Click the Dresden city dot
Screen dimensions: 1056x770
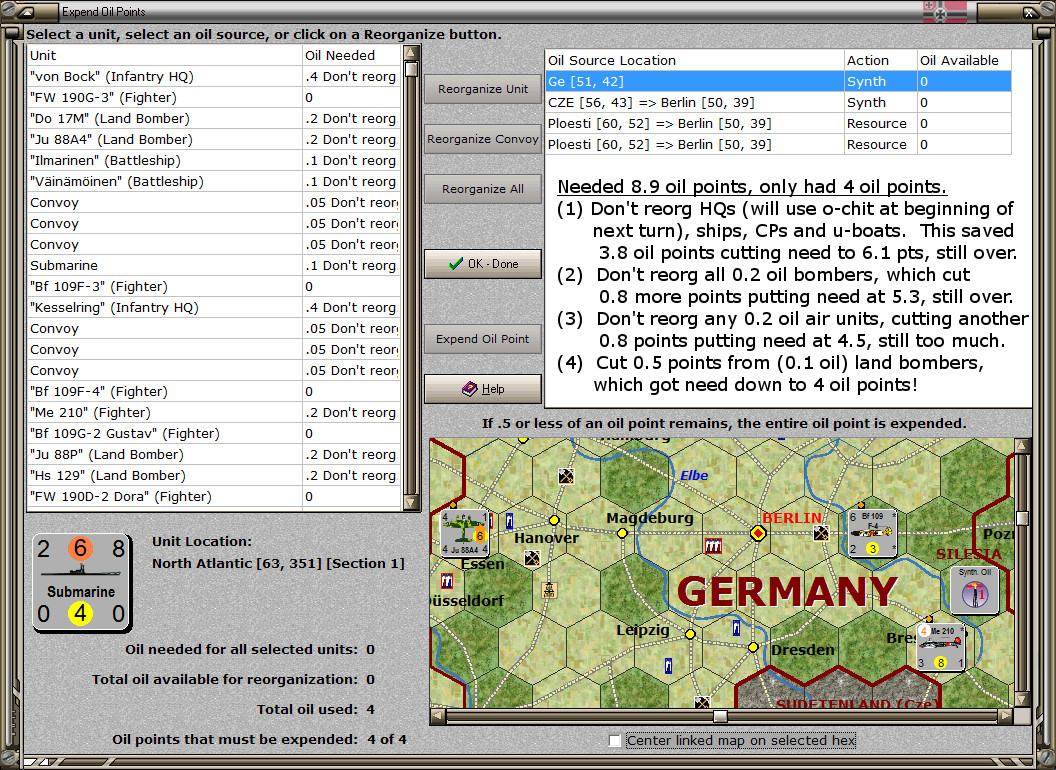(x=753, y=647)
